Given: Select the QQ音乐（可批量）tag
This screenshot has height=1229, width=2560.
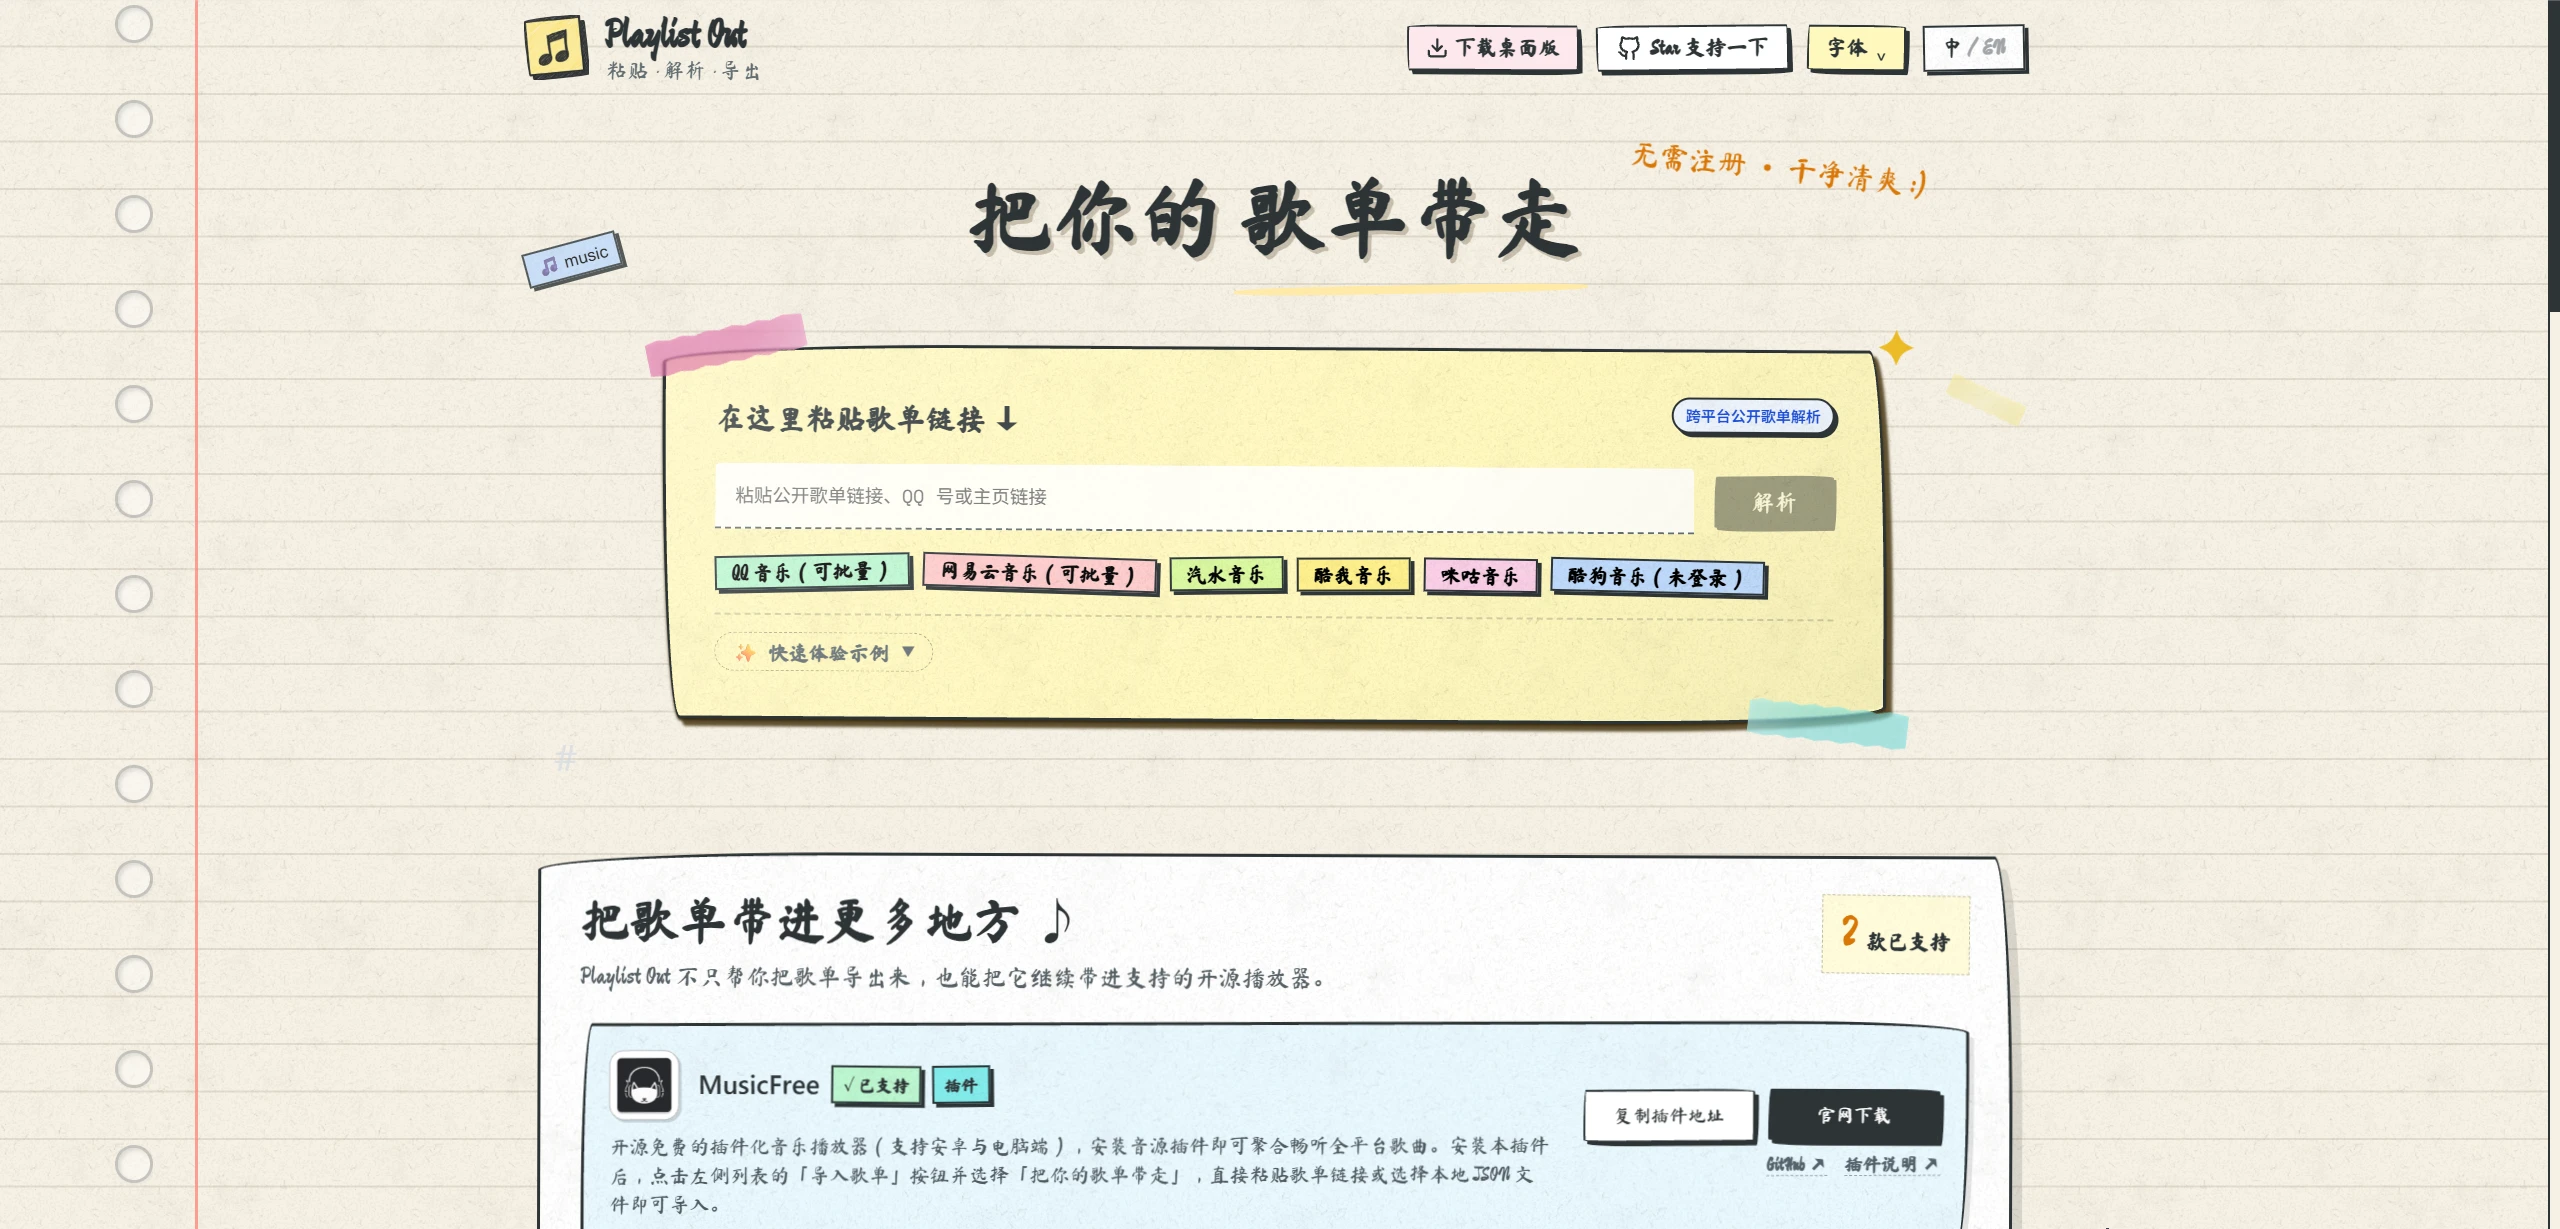Looking at the screenshot, I should coord(811,572).
